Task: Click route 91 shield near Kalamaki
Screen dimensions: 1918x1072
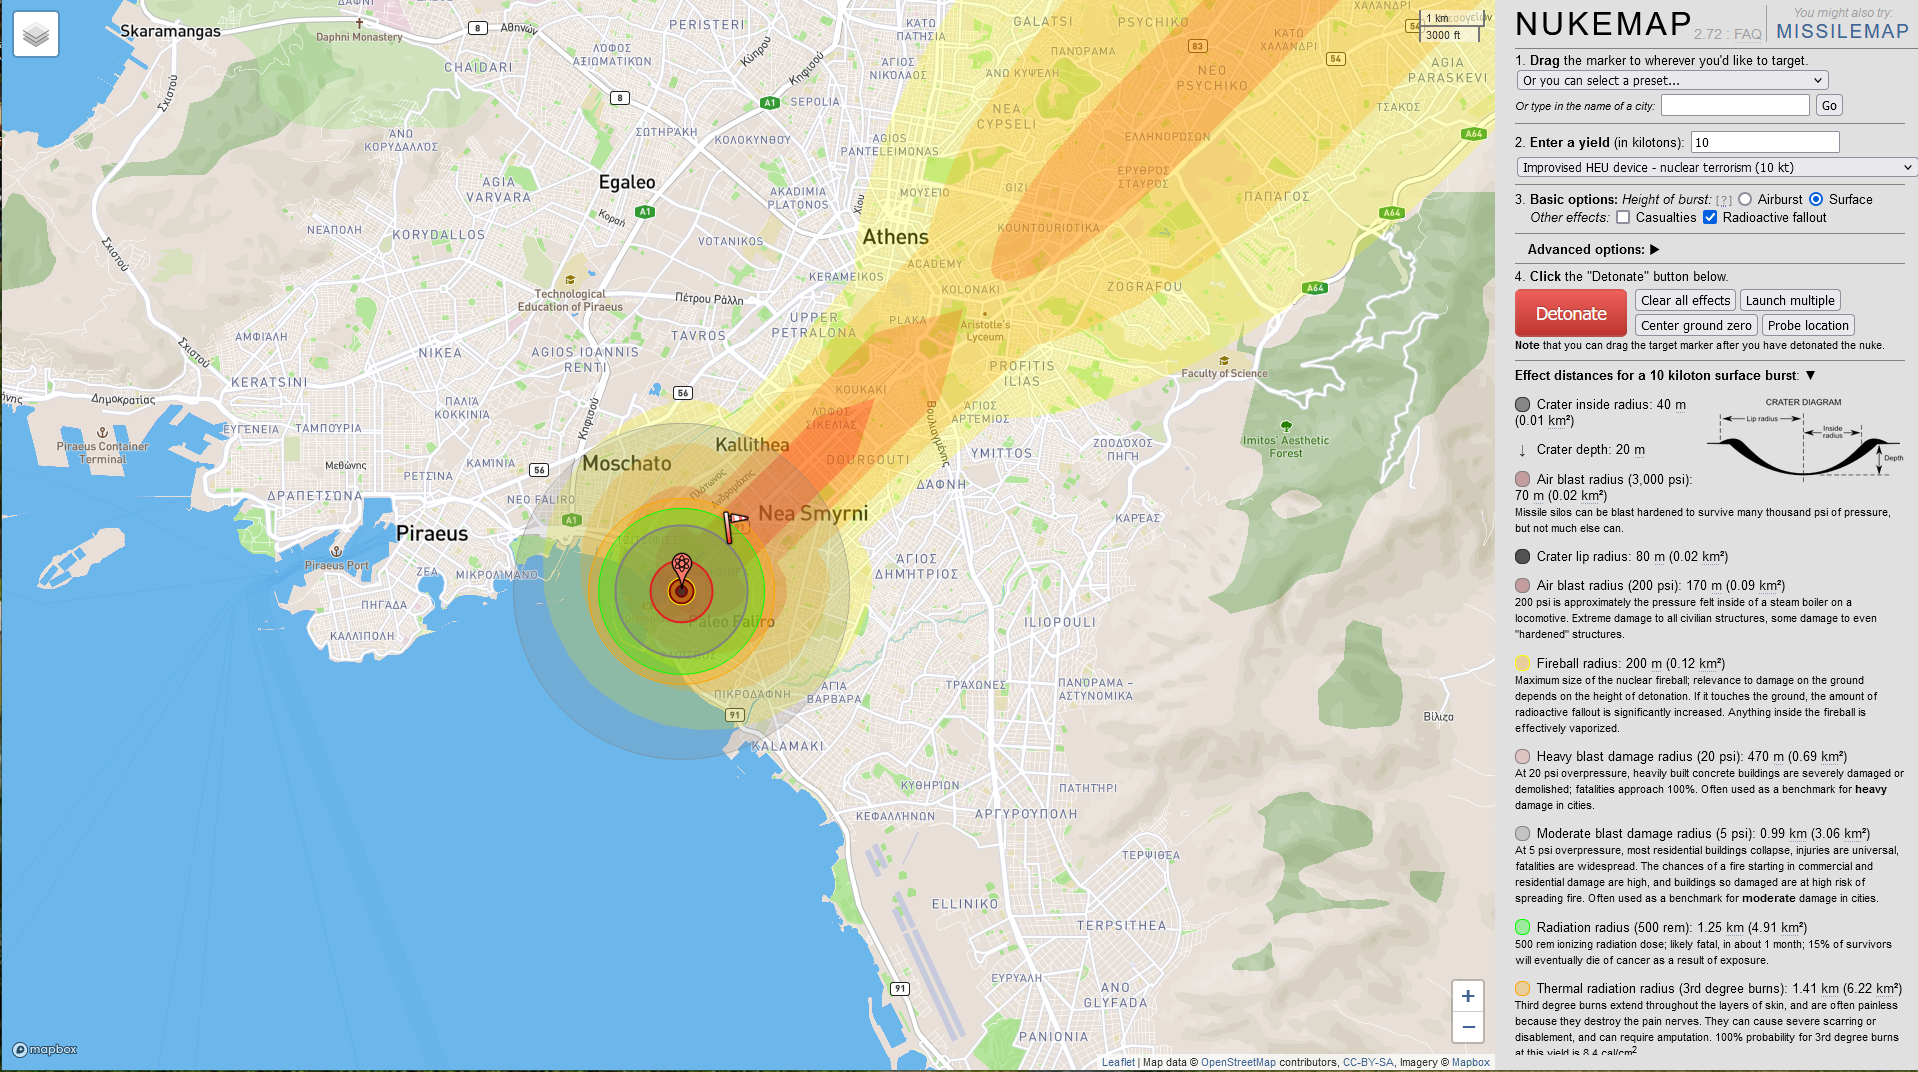Action: click(x=735, y=715)
